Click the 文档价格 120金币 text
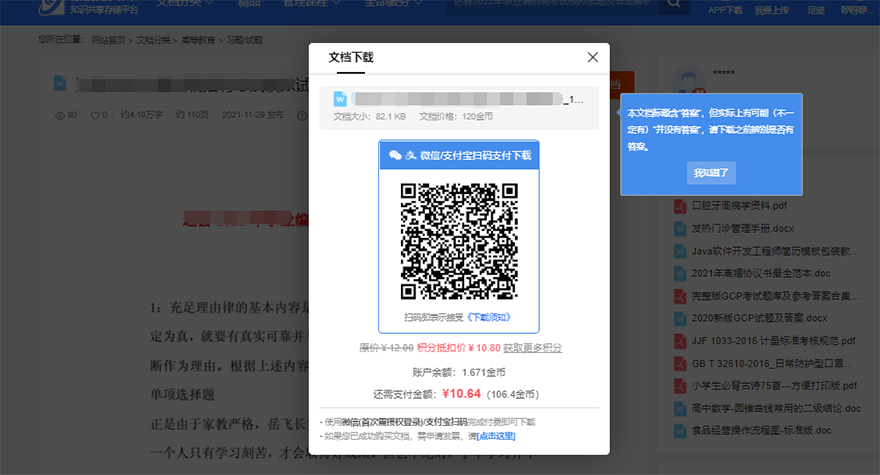Screen dimensions: 880x475 coord(456,116)
